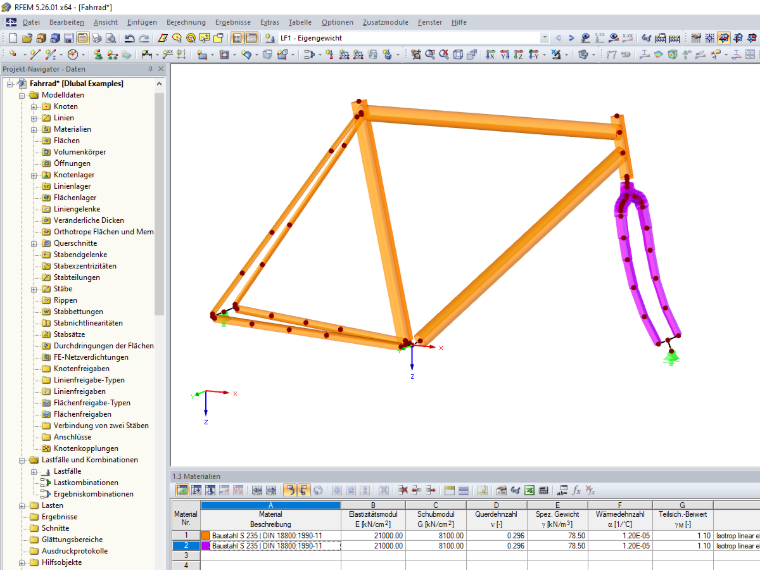Save the model with the floppy disk icon

[x=69, y=38]
